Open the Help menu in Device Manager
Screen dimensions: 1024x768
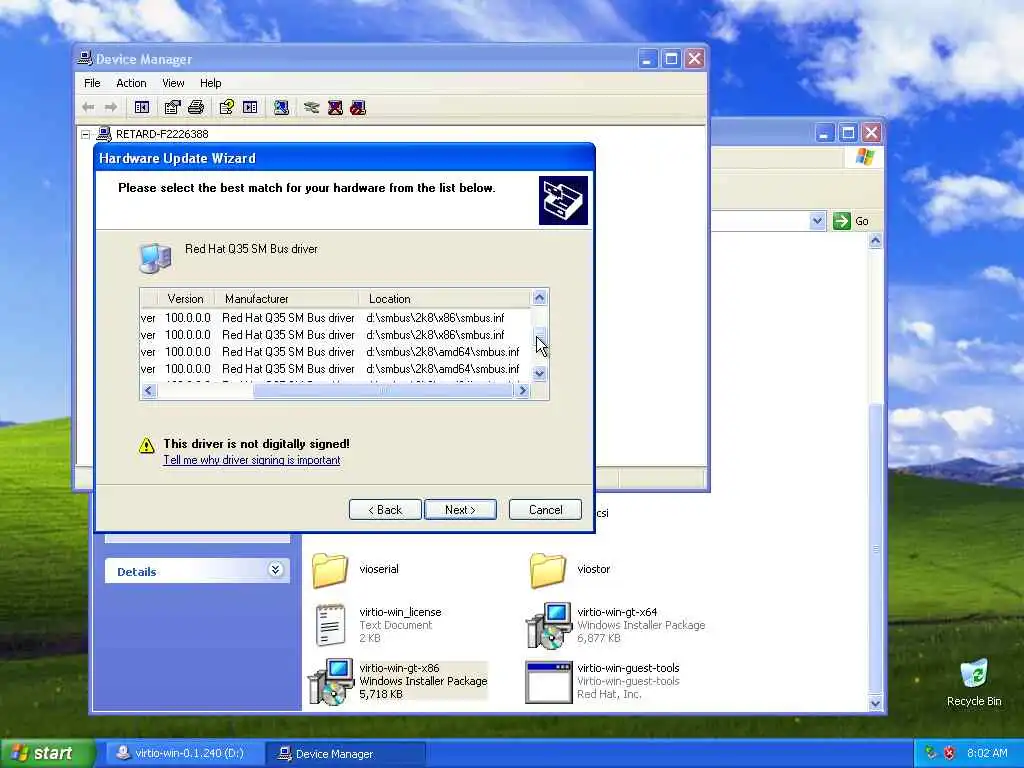pyautogui.click(x=210, y=83)
